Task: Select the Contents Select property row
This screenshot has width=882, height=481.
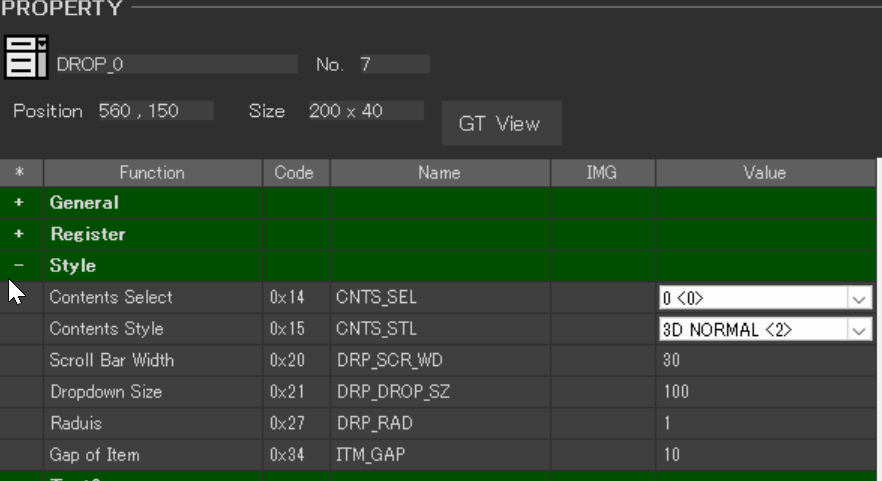Action: (x=111, y=298)
